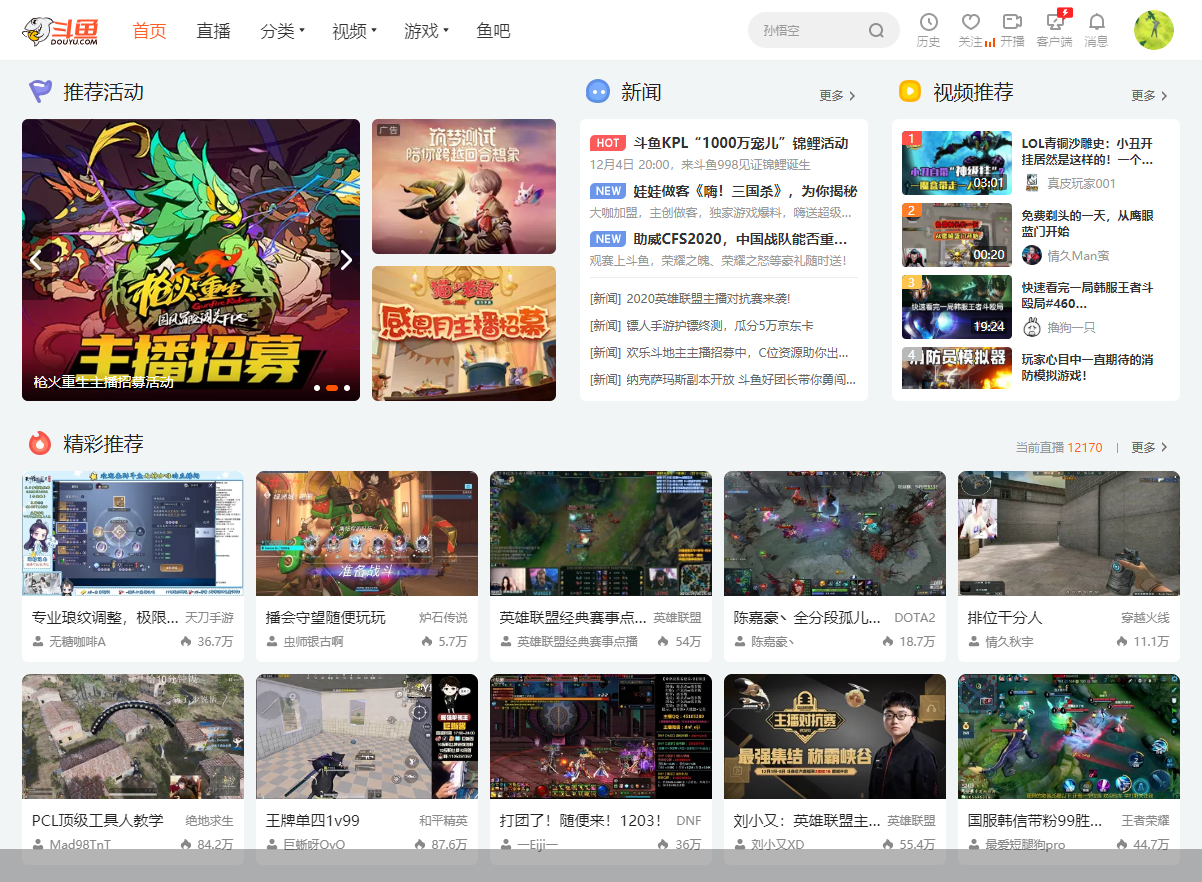The height and width of the screenshot is (882, 1202).
Task: Open the 枪火重生 主播招募 banner
Action: pyautogui.click(x=191, y=260)
